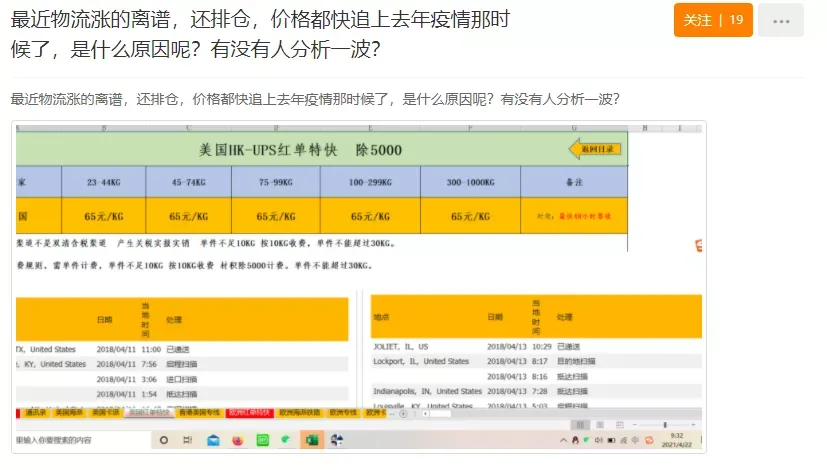Open QQ penguin icon in system tray
This screenshot has width=827, height=470.
[575, 440]
